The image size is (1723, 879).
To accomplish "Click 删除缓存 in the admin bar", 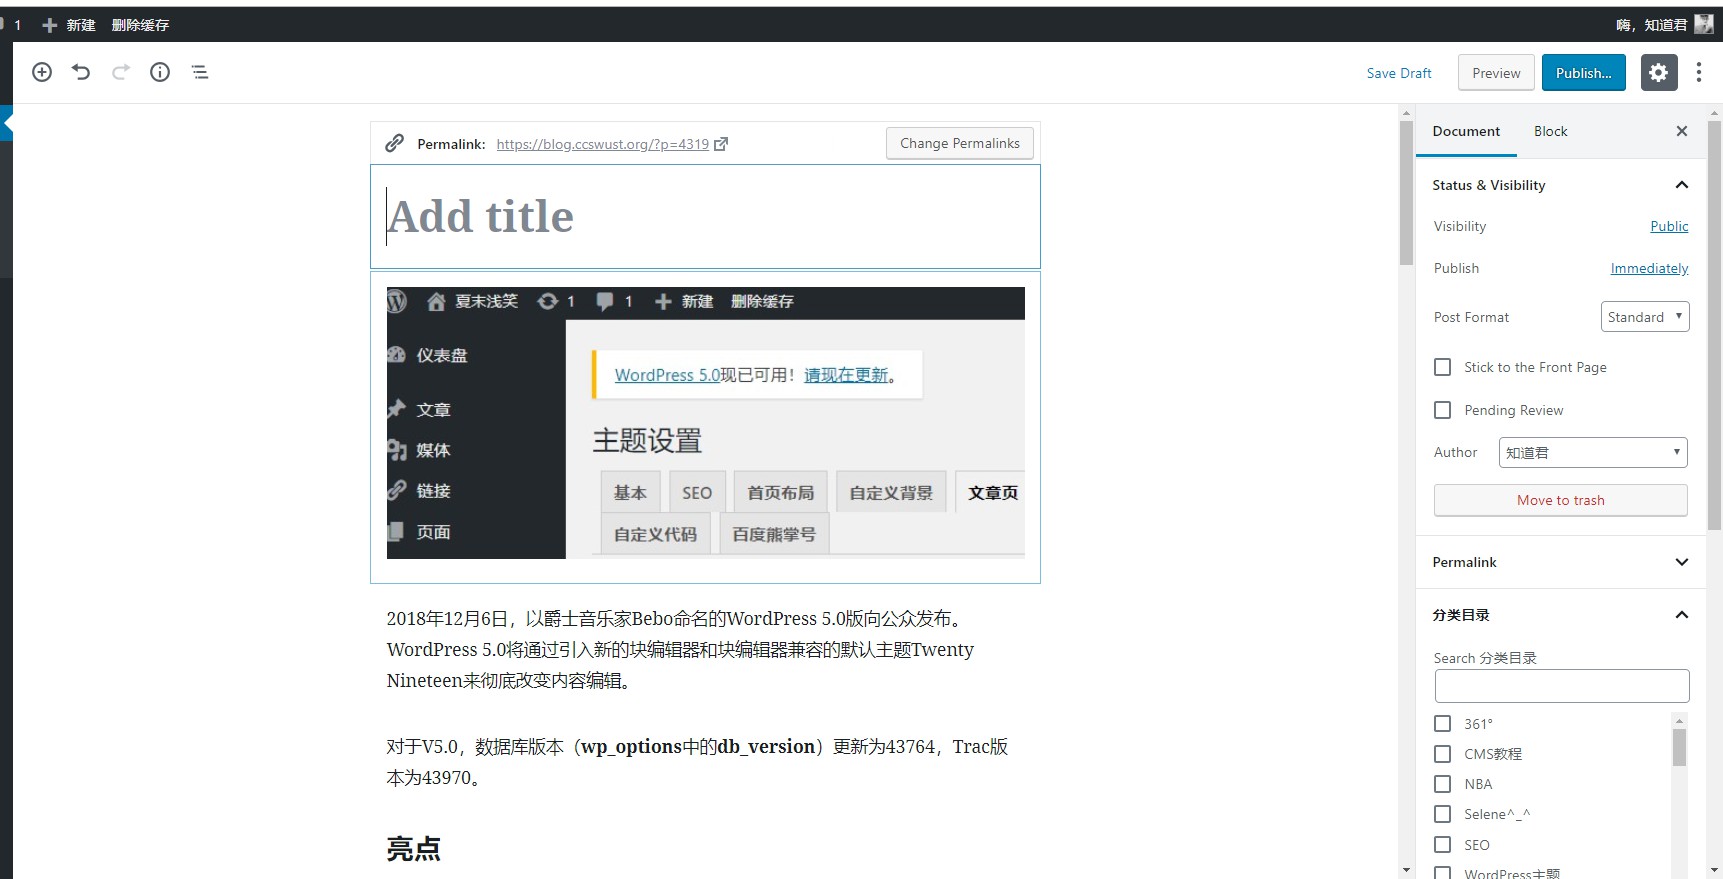I will (x=140, y=25).
